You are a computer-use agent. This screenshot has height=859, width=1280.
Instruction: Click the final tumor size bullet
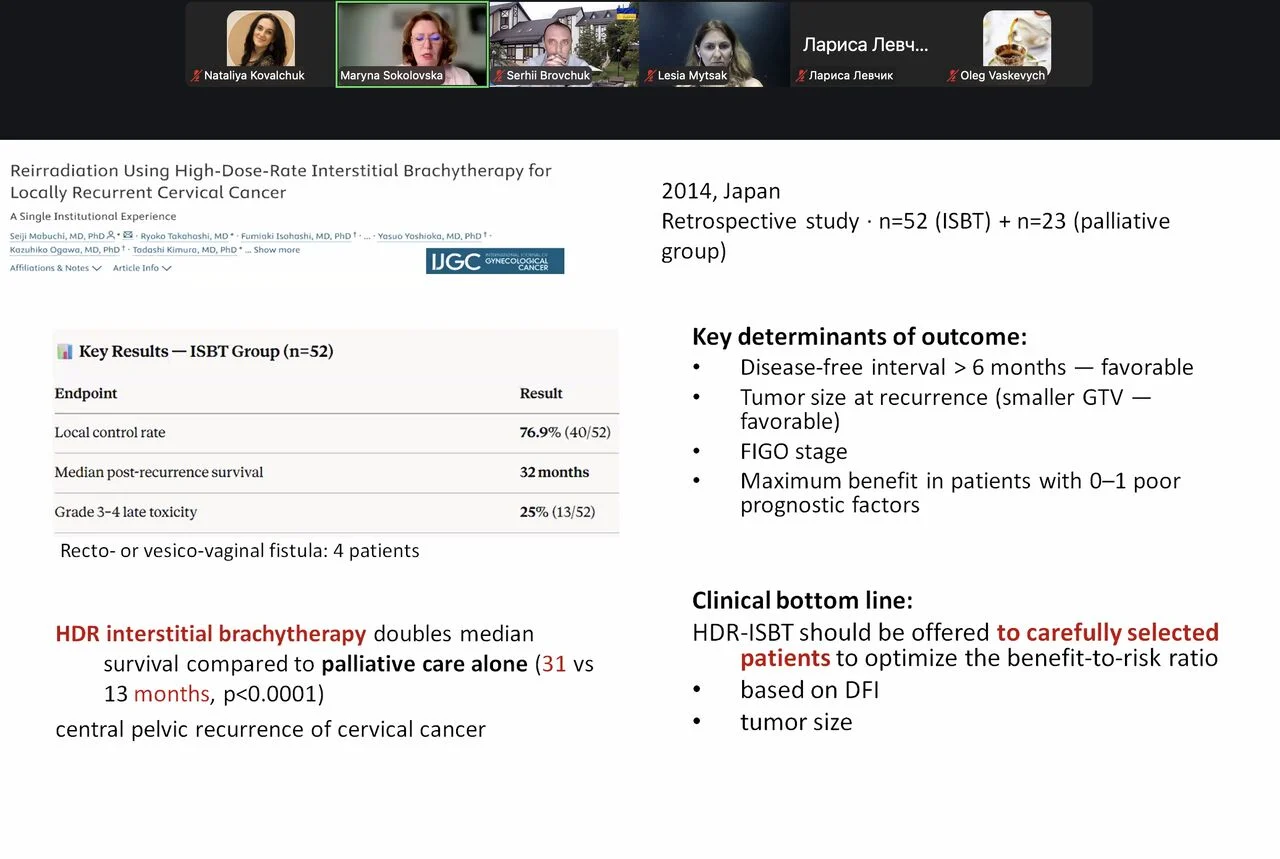(x=796, y=722)
